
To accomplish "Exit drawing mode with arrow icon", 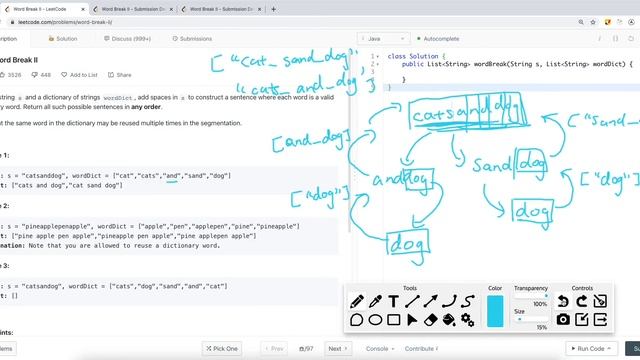I will [x=600, y=320].
